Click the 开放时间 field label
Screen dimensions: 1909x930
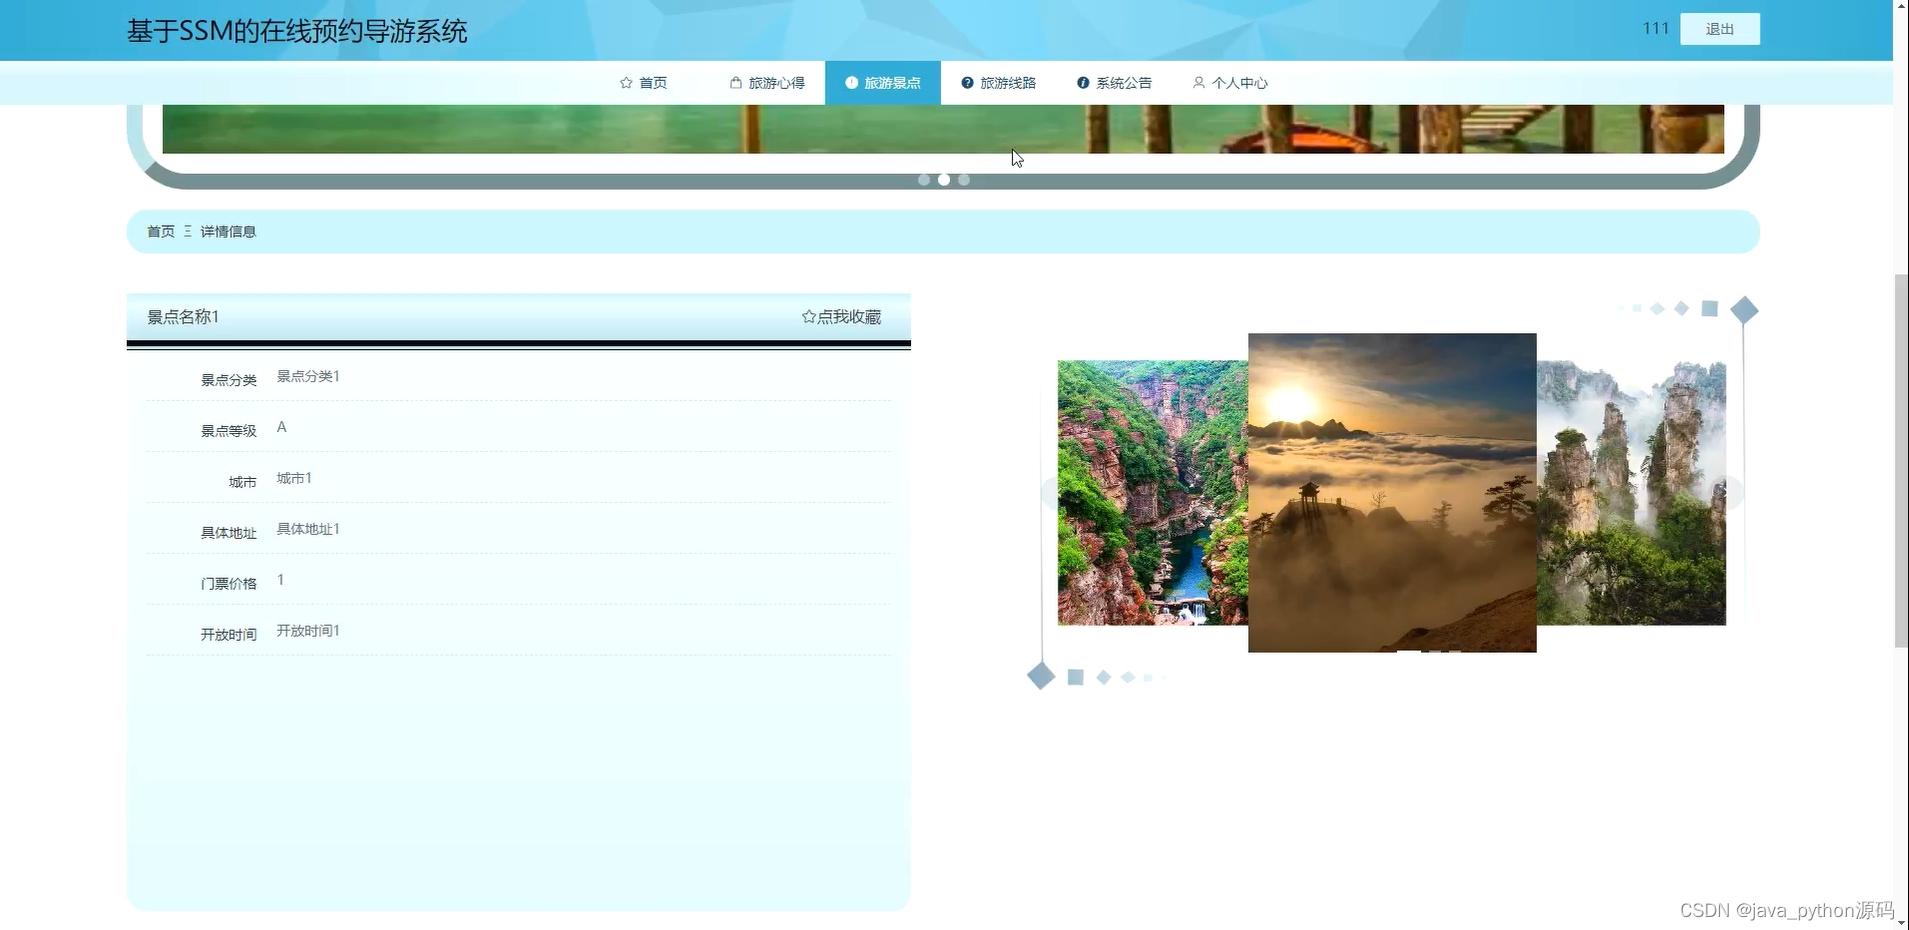click(x=228, y=635)
